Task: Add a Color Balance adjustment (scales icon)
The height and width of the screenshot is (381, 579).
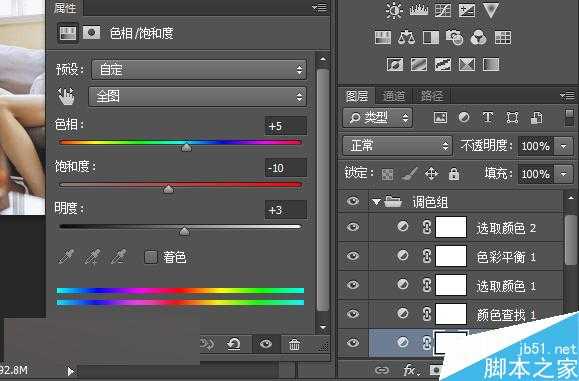Action: pyautogui.click(x=407, y=37)
